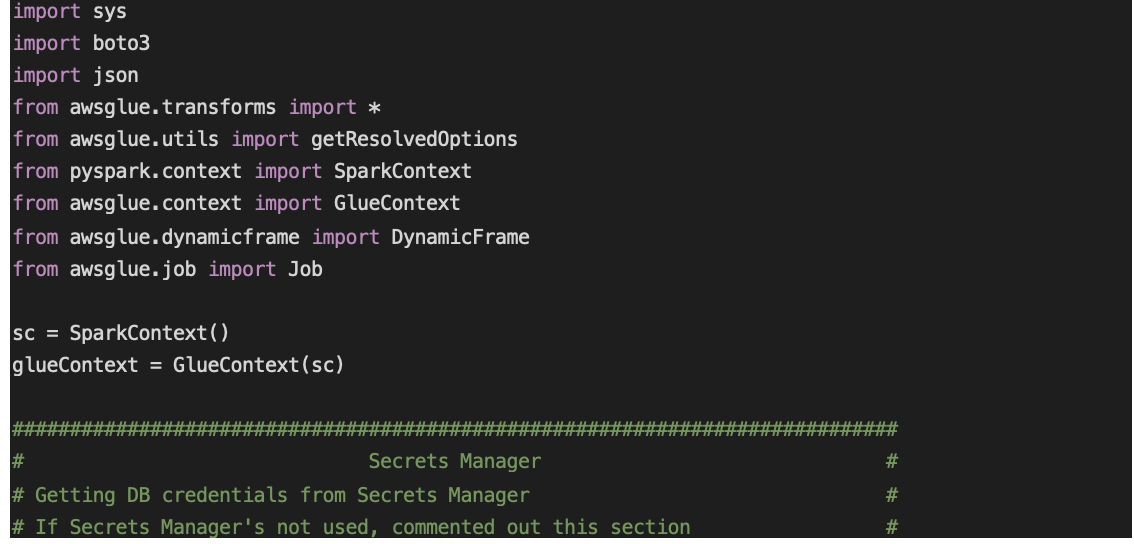Click the "SparkContext()" constructor call
This screenshot has height=544, width=1134.
pyautogui.click(x=149, y=333)
